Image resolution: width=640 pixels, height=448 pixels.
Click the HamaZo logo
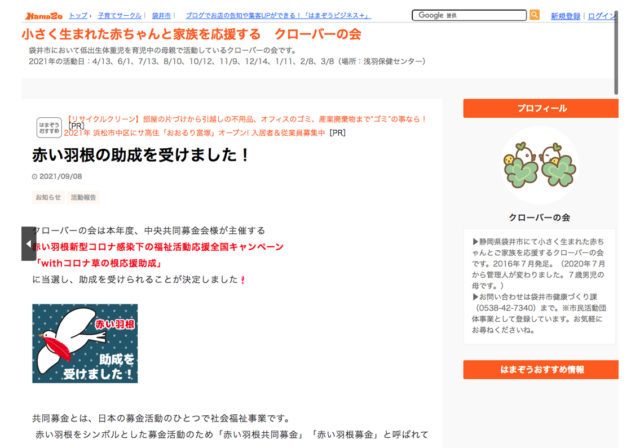[x=44, y=16]
